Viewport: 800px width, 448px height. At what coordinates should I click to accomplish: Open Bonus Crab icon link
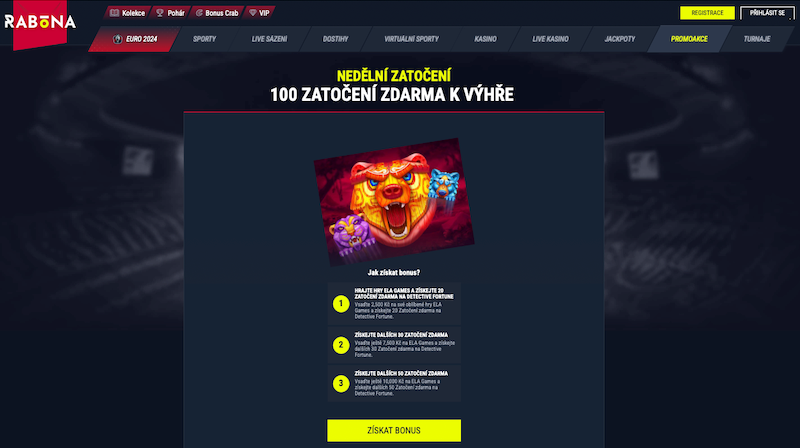[199, 13]
